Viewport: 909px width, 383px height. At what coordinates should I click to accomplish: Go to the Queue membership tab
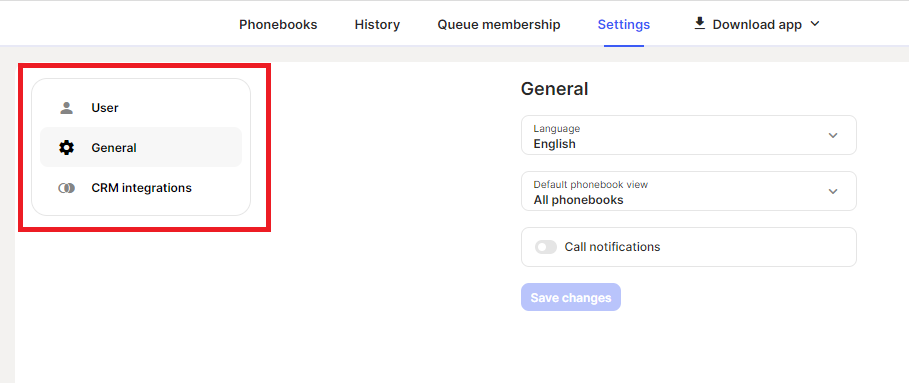click(x=499, y=24)
